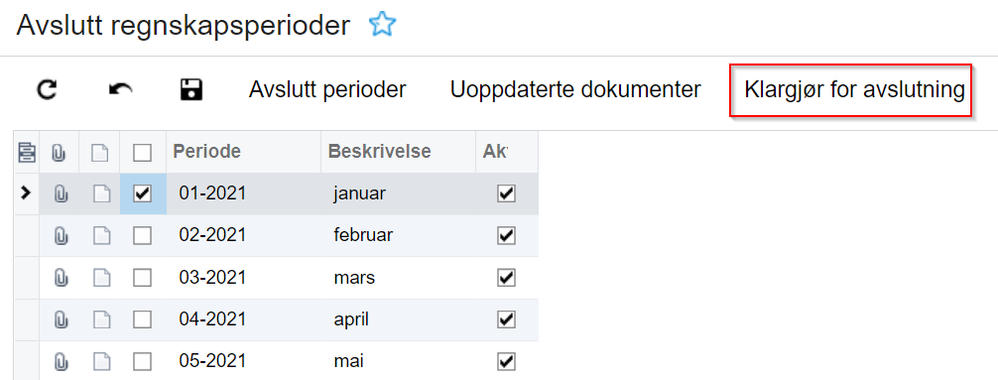
Task: Click the undo arrow icon
Action: [x=120, y=90]
